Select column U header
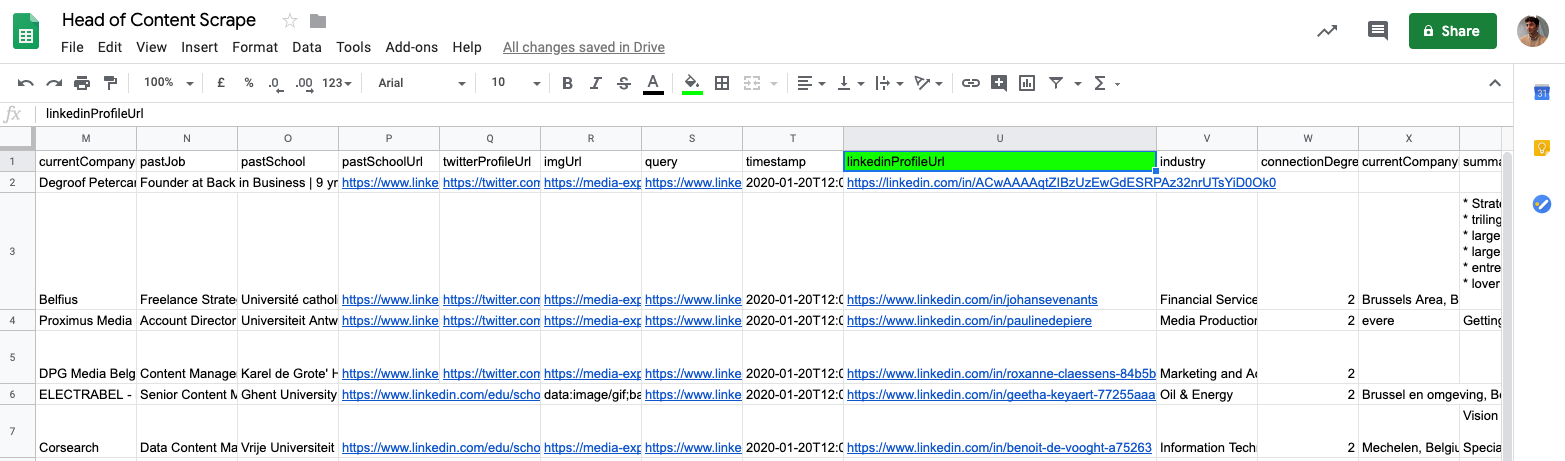1565x461 pixels. click(x=1000, y=138)
